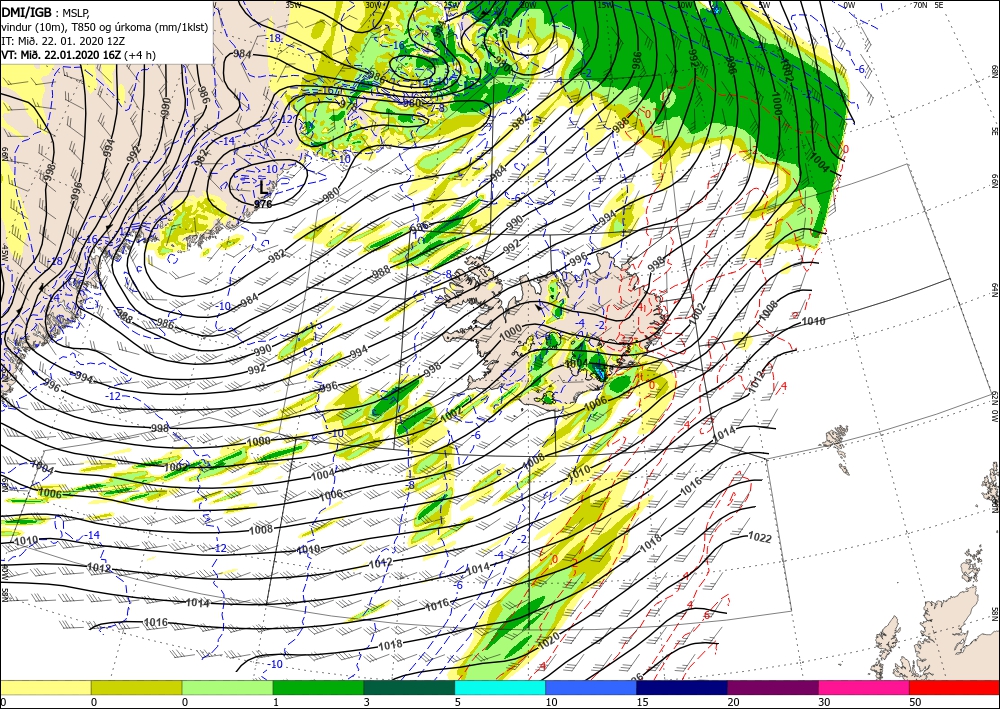The image size is (1000, 709).
Task: Click the '35W' longitude label
Action: (293, 5)
